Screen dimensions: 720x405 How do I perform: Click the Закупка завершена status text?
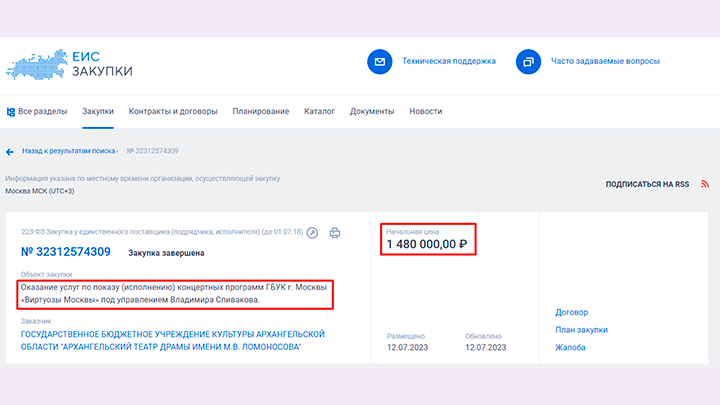click(166, 253)
